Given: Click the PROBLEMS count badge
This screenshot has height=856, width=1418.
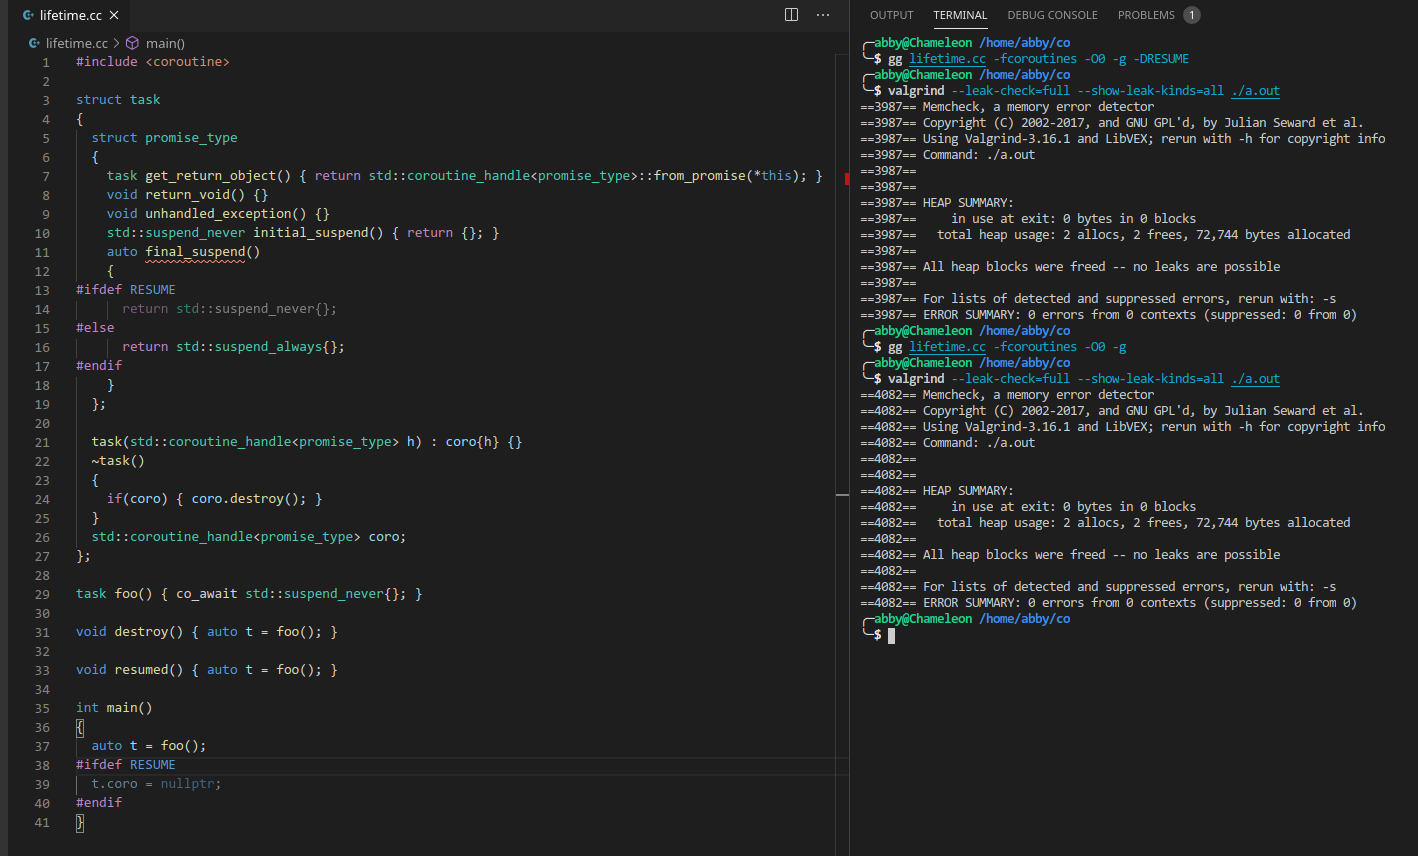Looking at the screenshot, I should click(1191, 15).
